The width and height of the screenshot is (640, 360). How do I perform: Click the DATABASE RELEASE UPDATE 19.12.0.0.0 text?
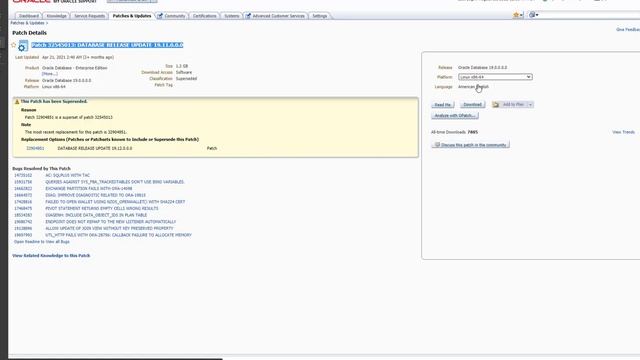coord(95,148)
